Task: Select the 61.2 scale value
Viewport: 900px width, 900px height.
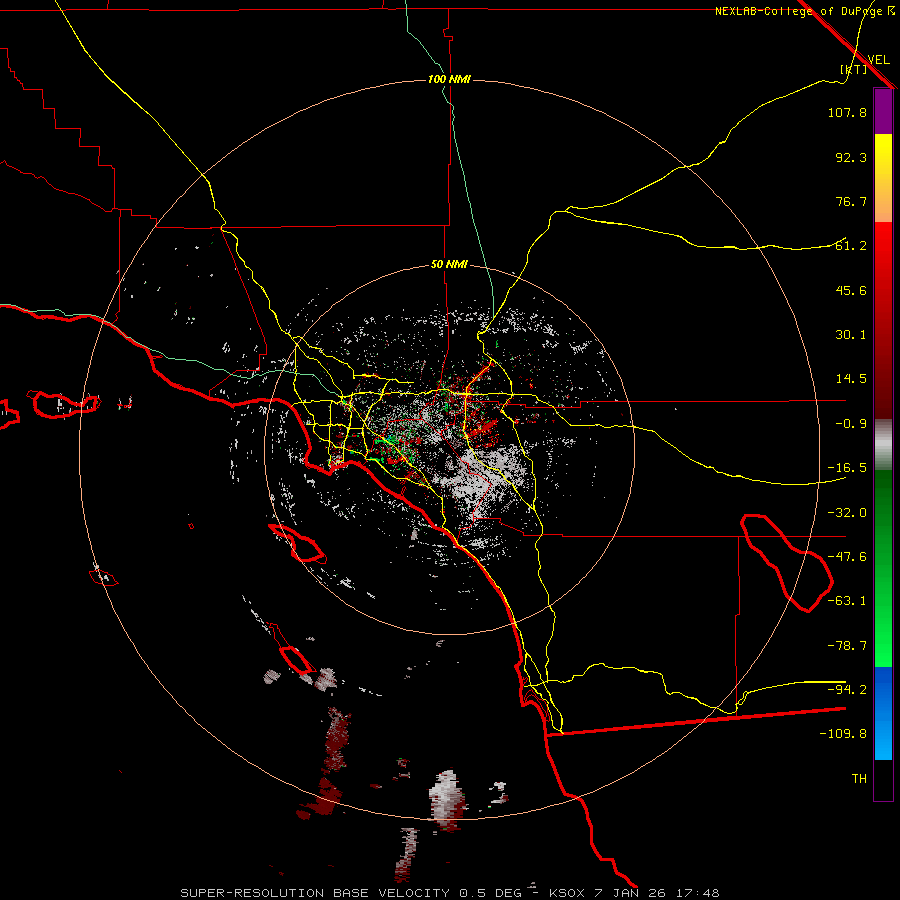Action: pyautogui.click(x=851, y=246)
